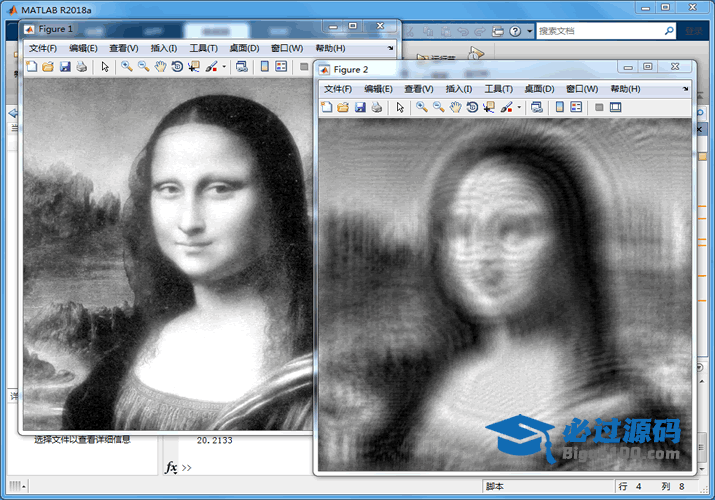This screenshot has height=500, width=715.
Task: Open file icon in Figure 1 toolbar
Action: [48, 67]
